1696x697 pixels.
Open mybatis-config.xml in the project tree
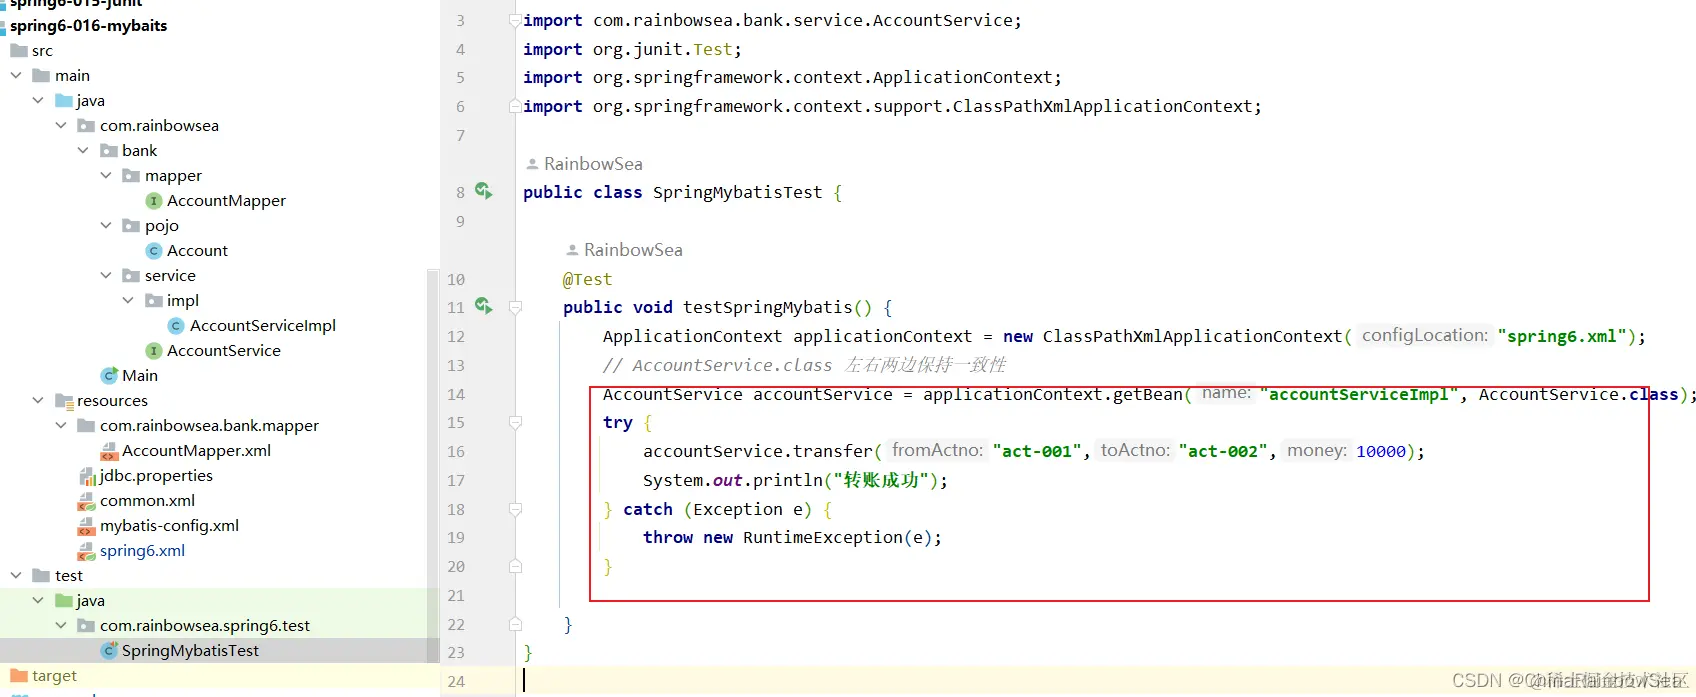[169, 526]
